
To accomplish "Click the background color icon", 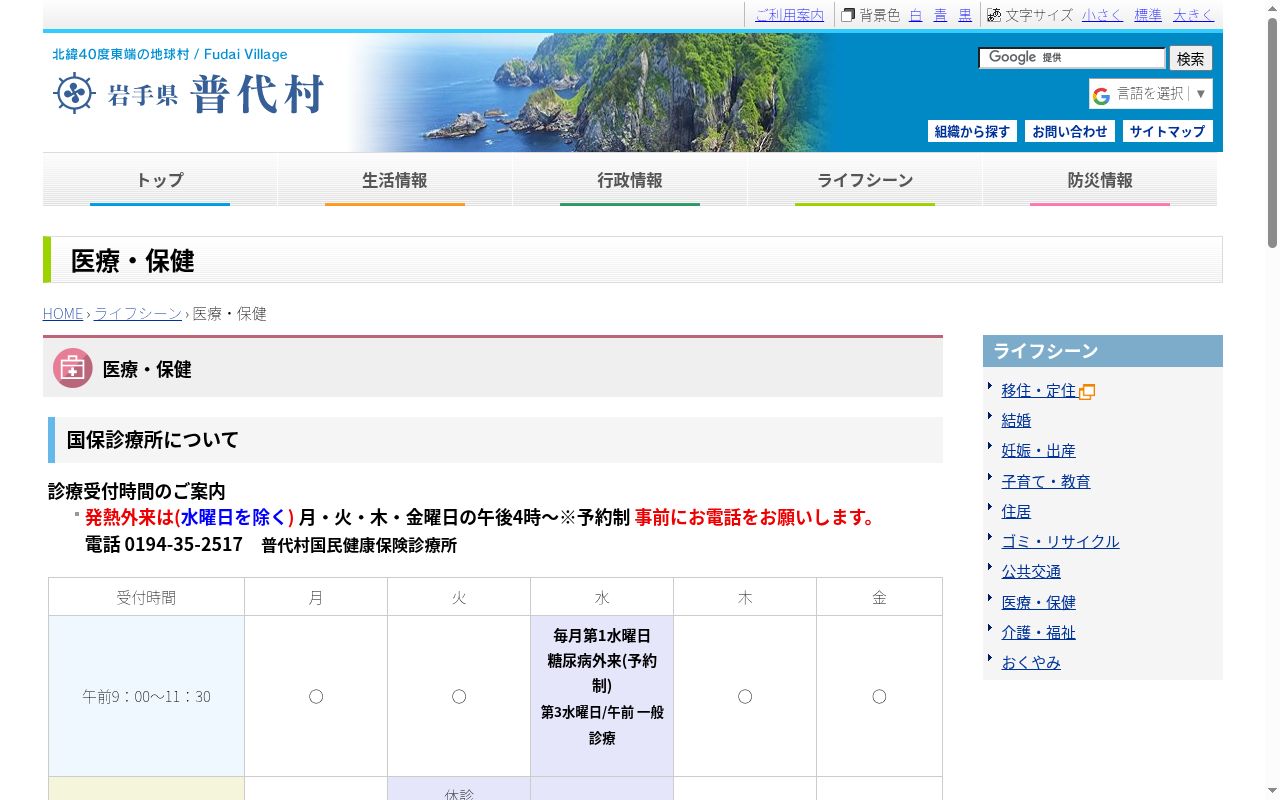I will point(848,15).
